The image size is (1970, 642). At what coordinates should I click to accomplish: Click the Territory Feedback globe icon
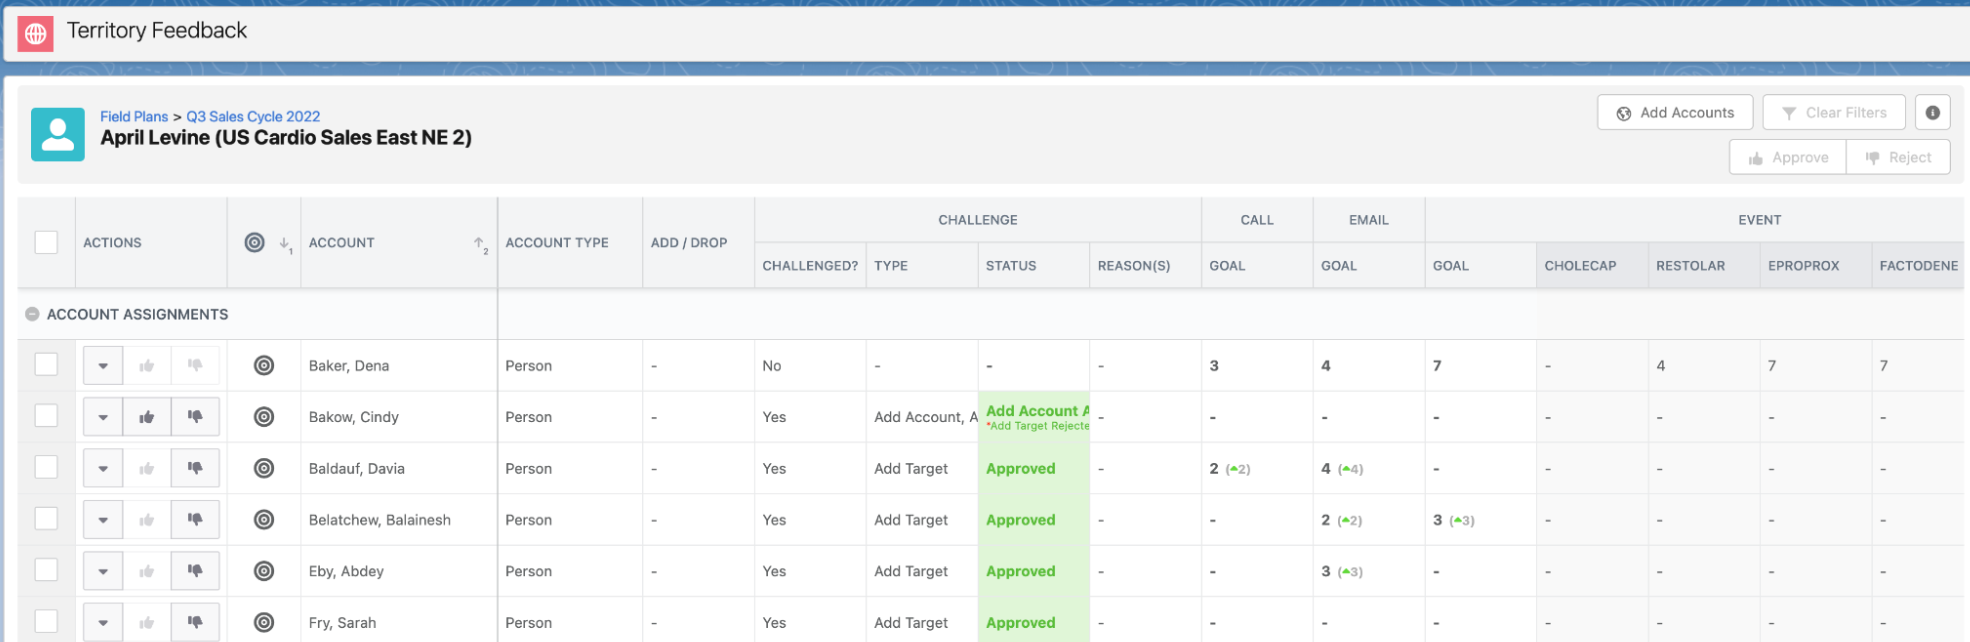(36, 33)
